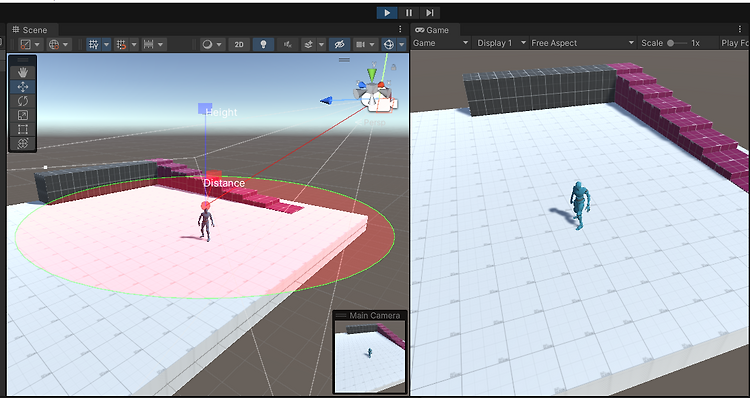Click the Distance handle red cube

click(214, 175)
